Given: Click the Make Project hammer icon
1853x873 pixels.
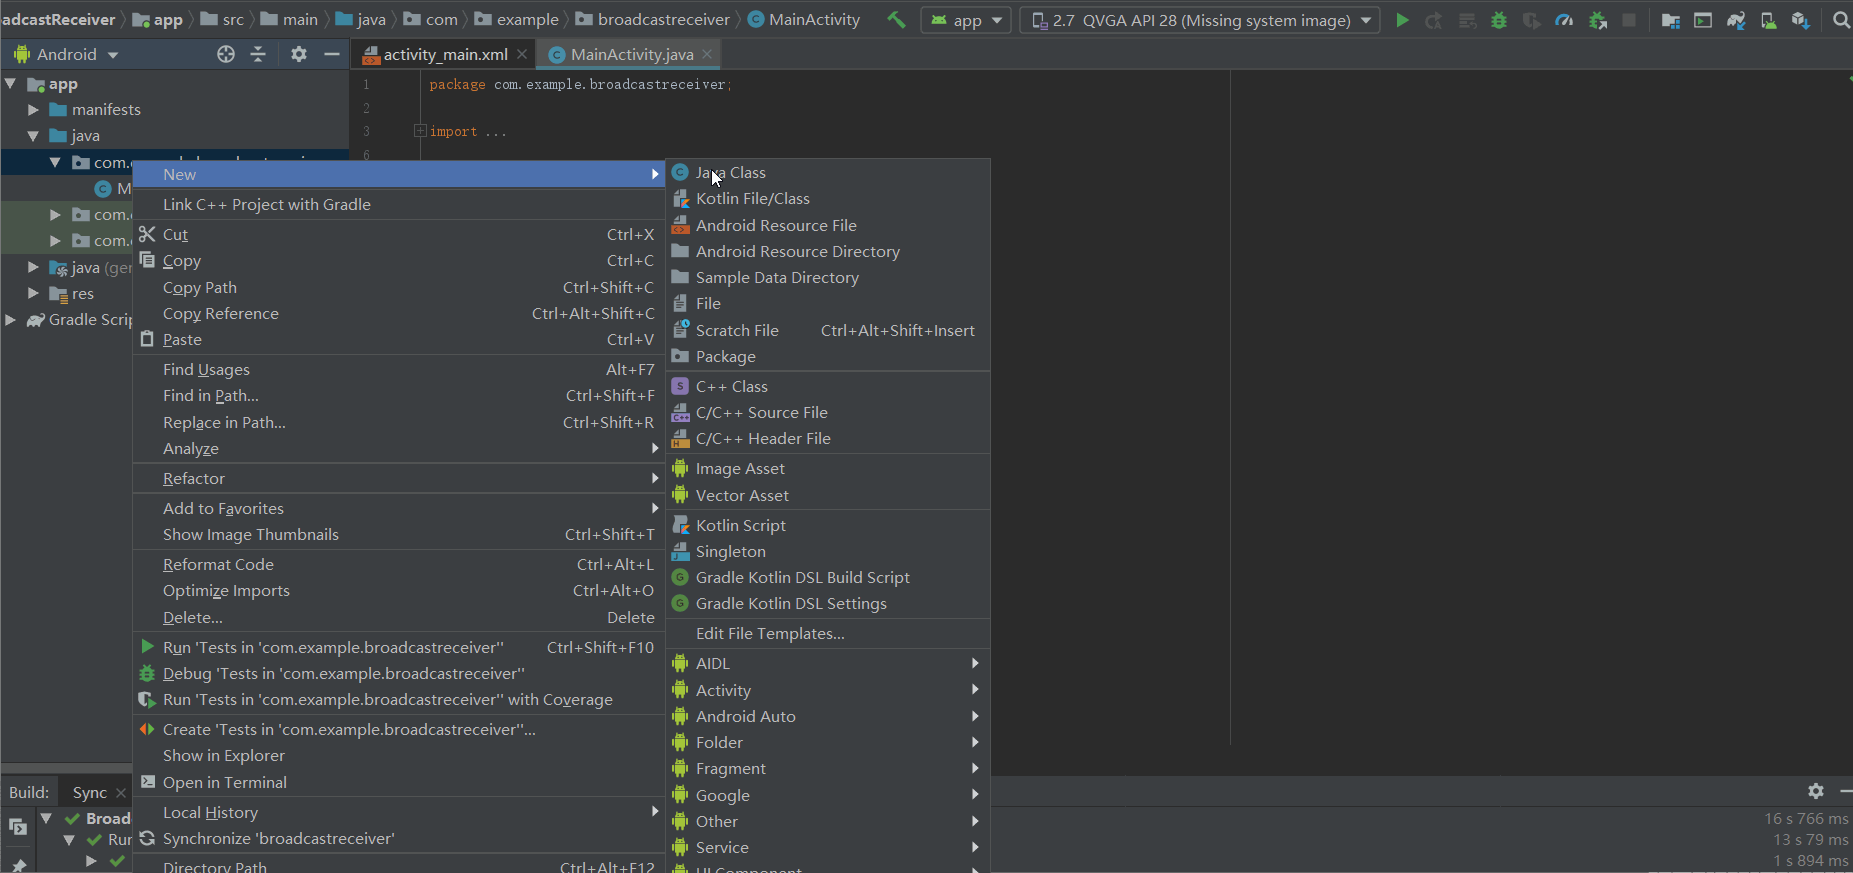Looking at the screenshot, I should point(897,19).
